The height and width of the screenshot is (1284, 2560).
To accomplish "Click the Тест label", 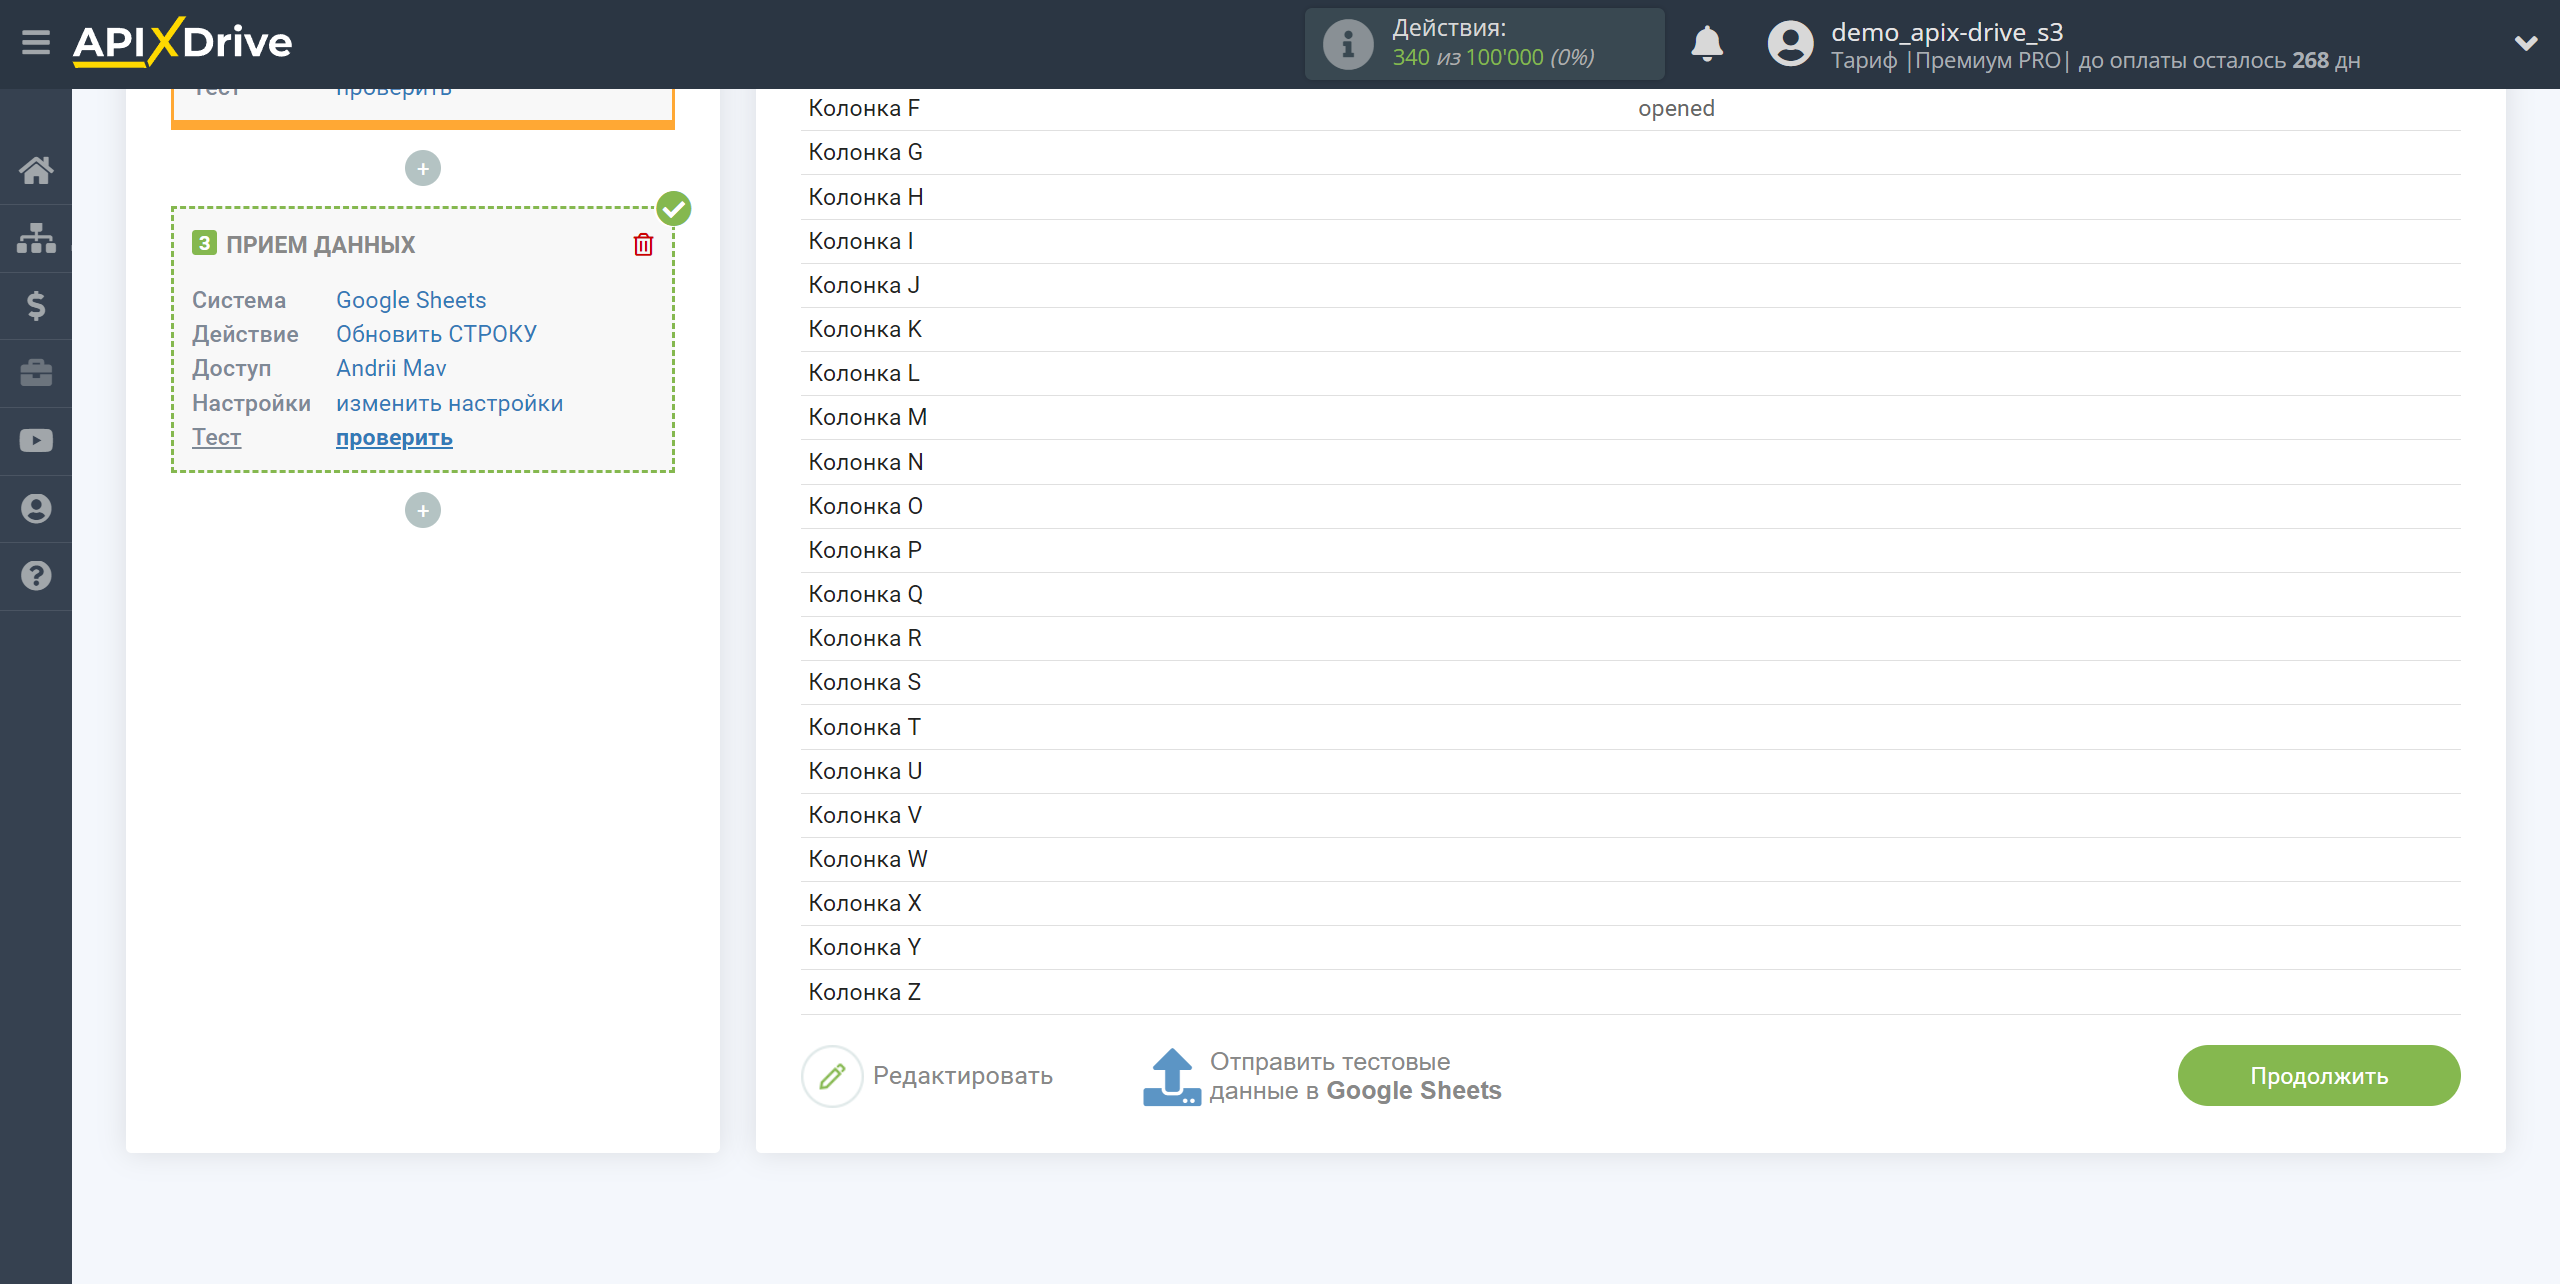I will [x=216, y=437].
